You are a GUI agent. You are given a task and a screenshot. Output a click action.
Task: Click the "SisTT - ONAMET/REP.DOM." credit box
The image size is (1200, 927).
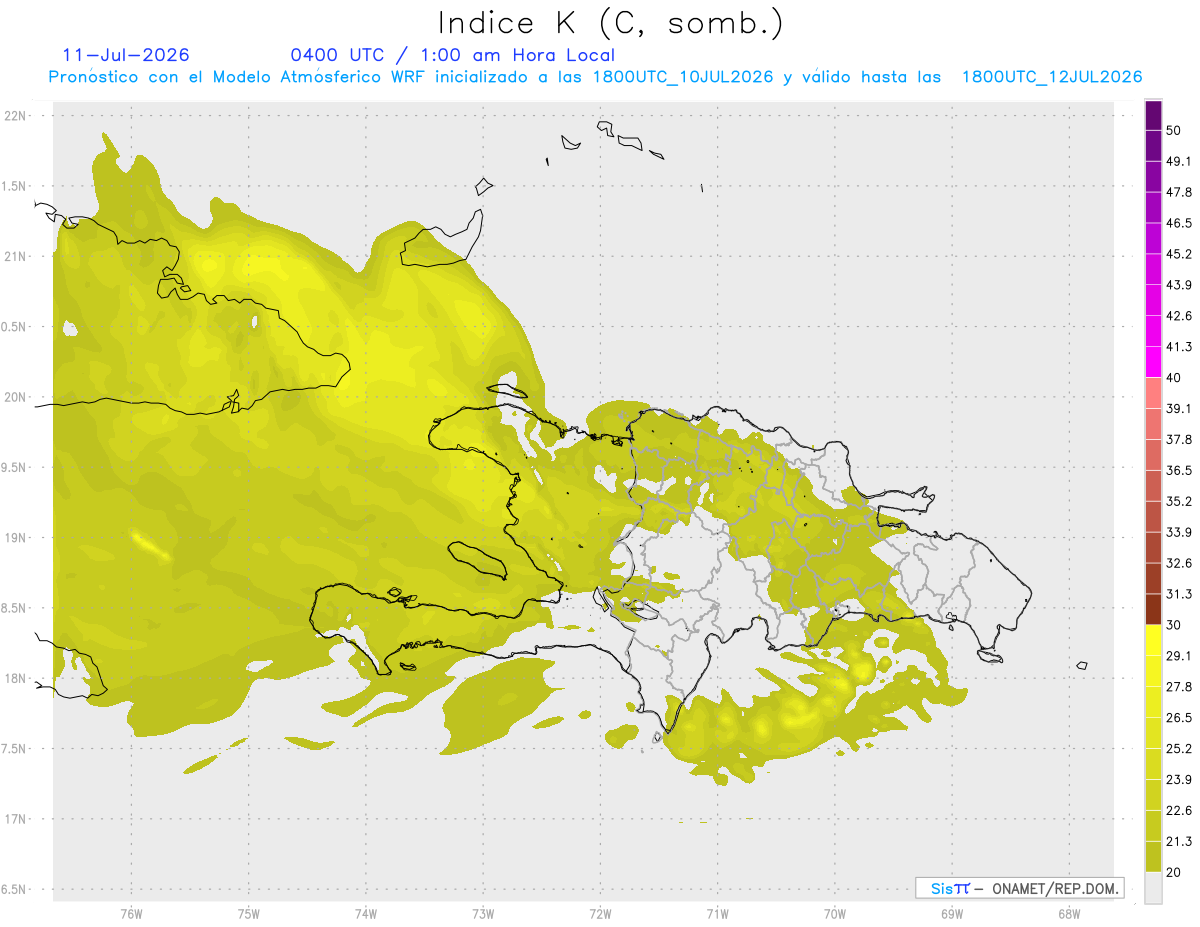pyautogui.click(x=1019, y=888)
